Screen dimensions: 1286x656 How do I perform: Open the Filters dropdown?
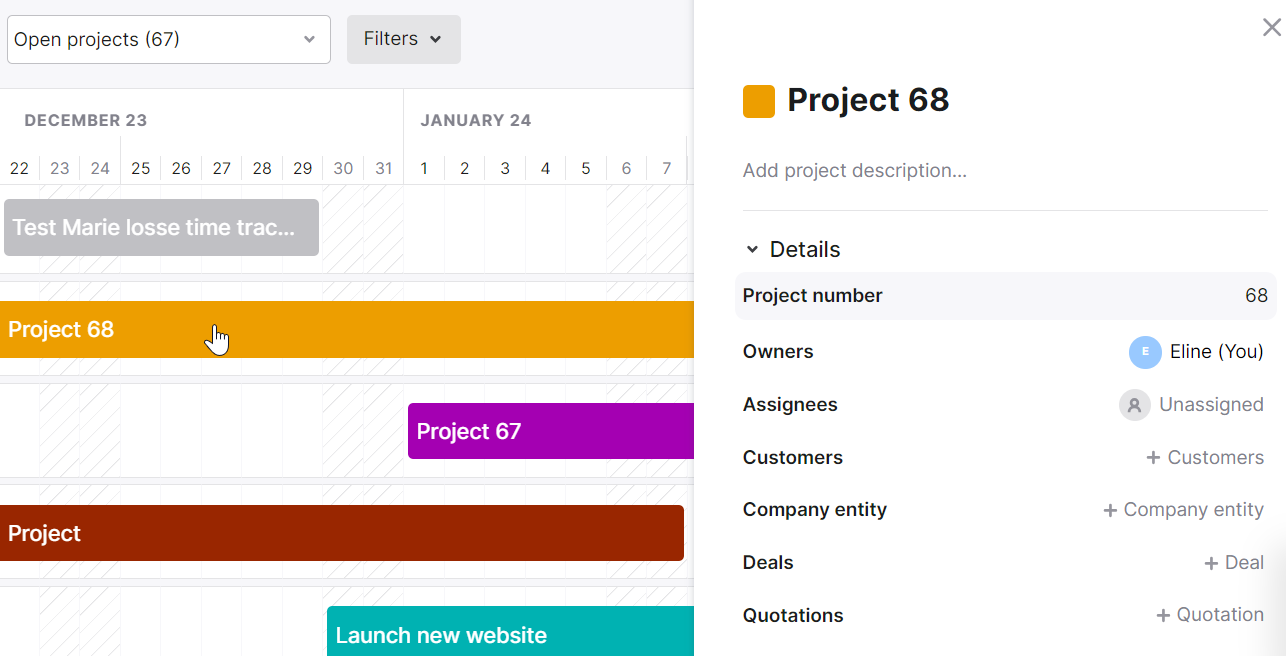pyautogui.click(x=403, y=39)
